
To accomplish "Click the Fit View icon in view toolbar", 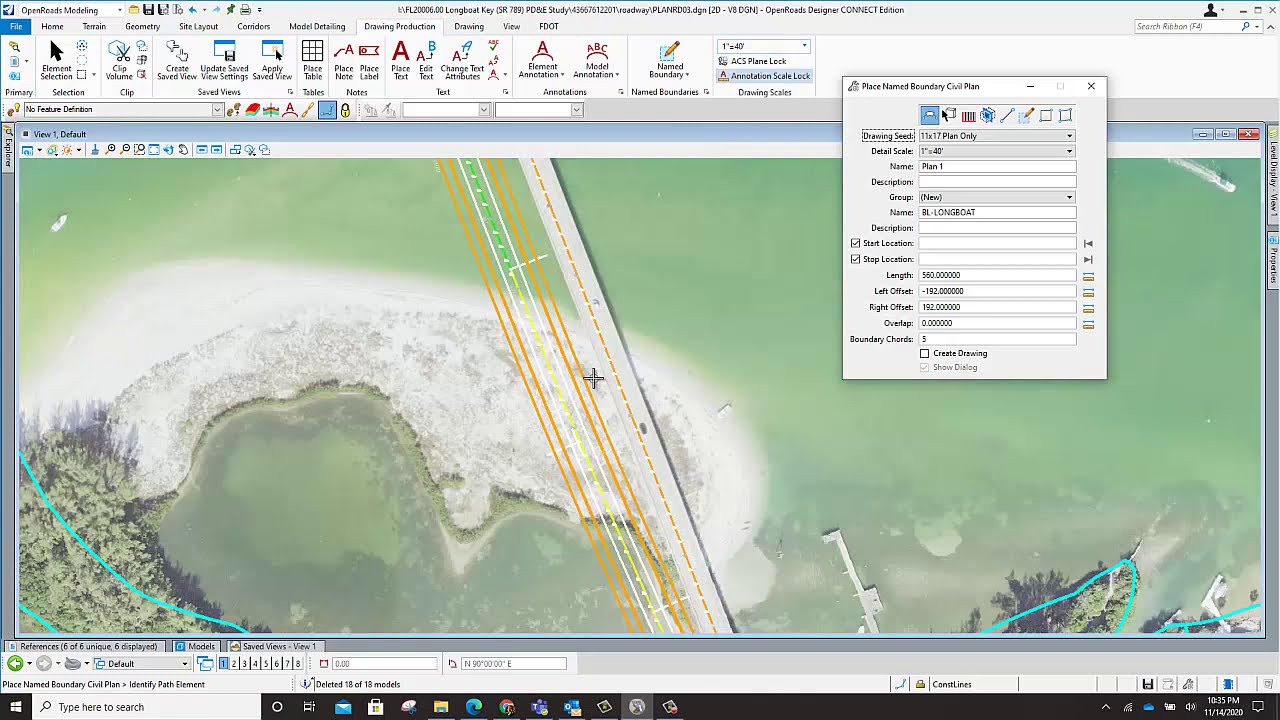I will tap(154, 150).
